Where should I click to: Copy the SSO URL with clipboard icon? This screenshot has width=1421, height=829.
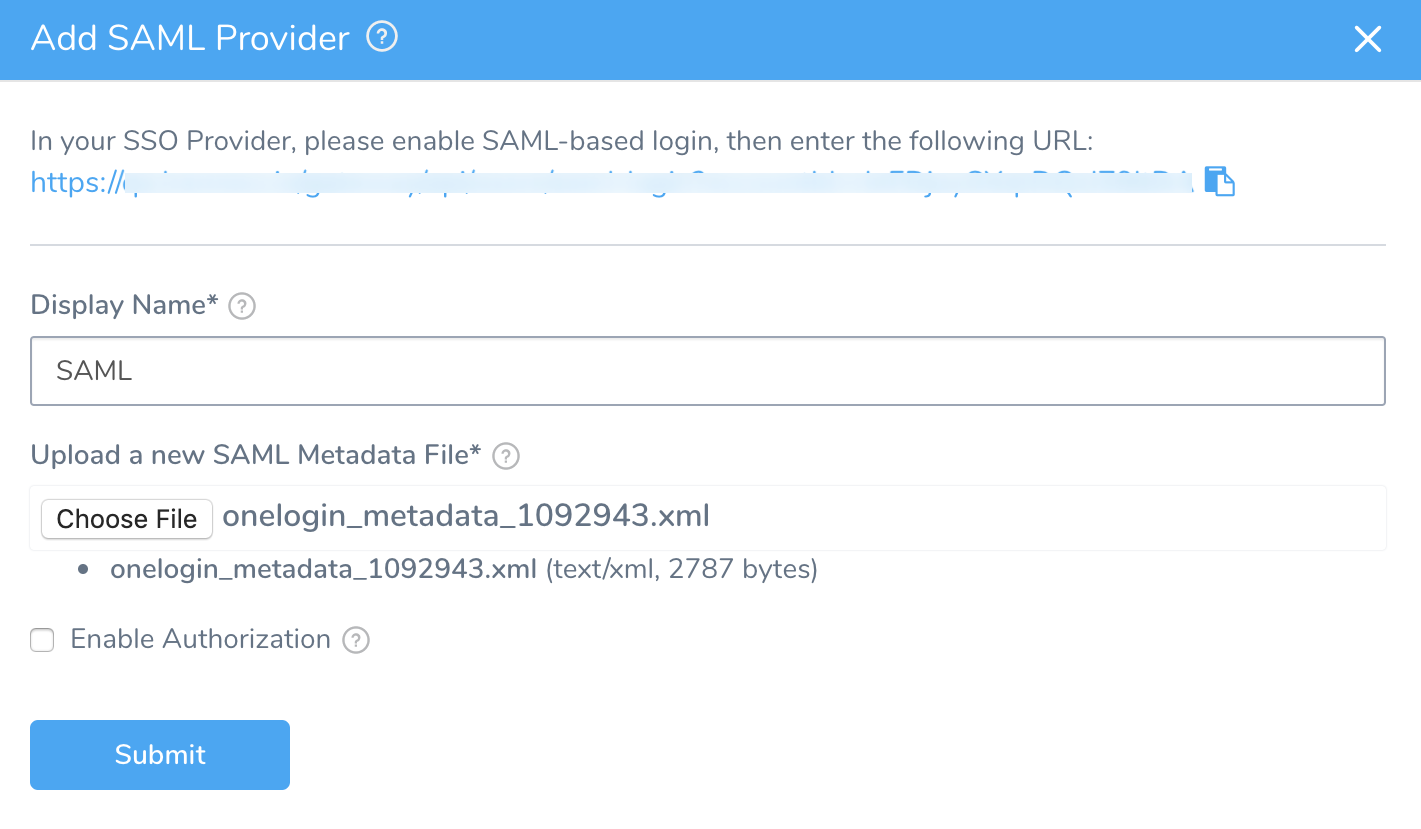1220,181
